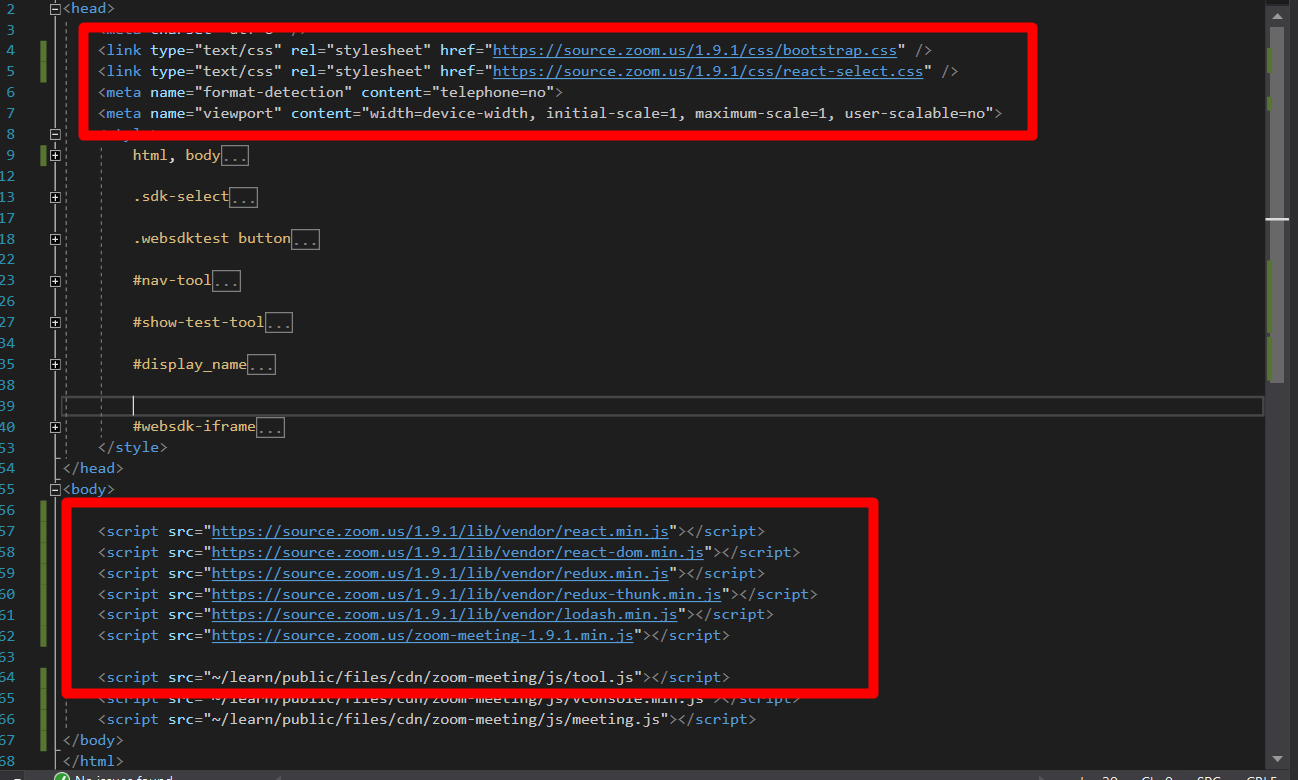
Task: Collapse the body element outlining region
Action: [55, 489]
